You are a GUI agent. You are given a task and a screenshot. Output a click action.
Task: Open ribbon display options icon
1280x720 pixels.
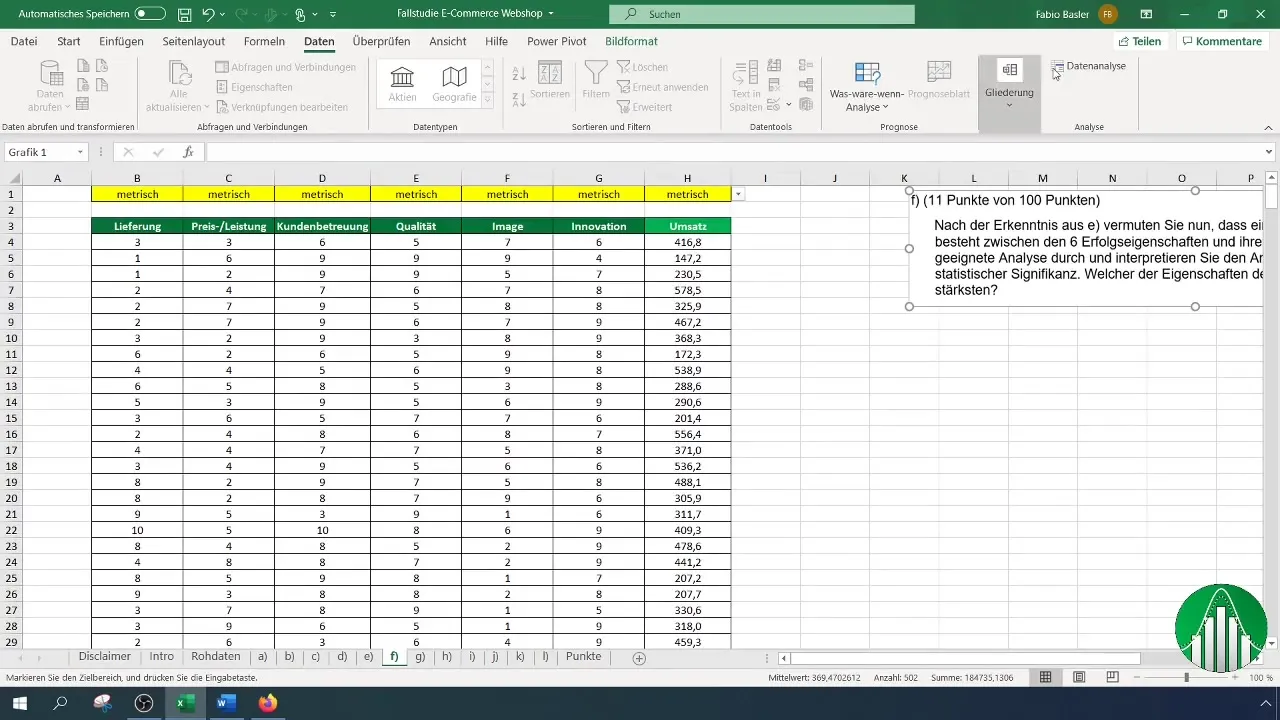pos(1146,15)
